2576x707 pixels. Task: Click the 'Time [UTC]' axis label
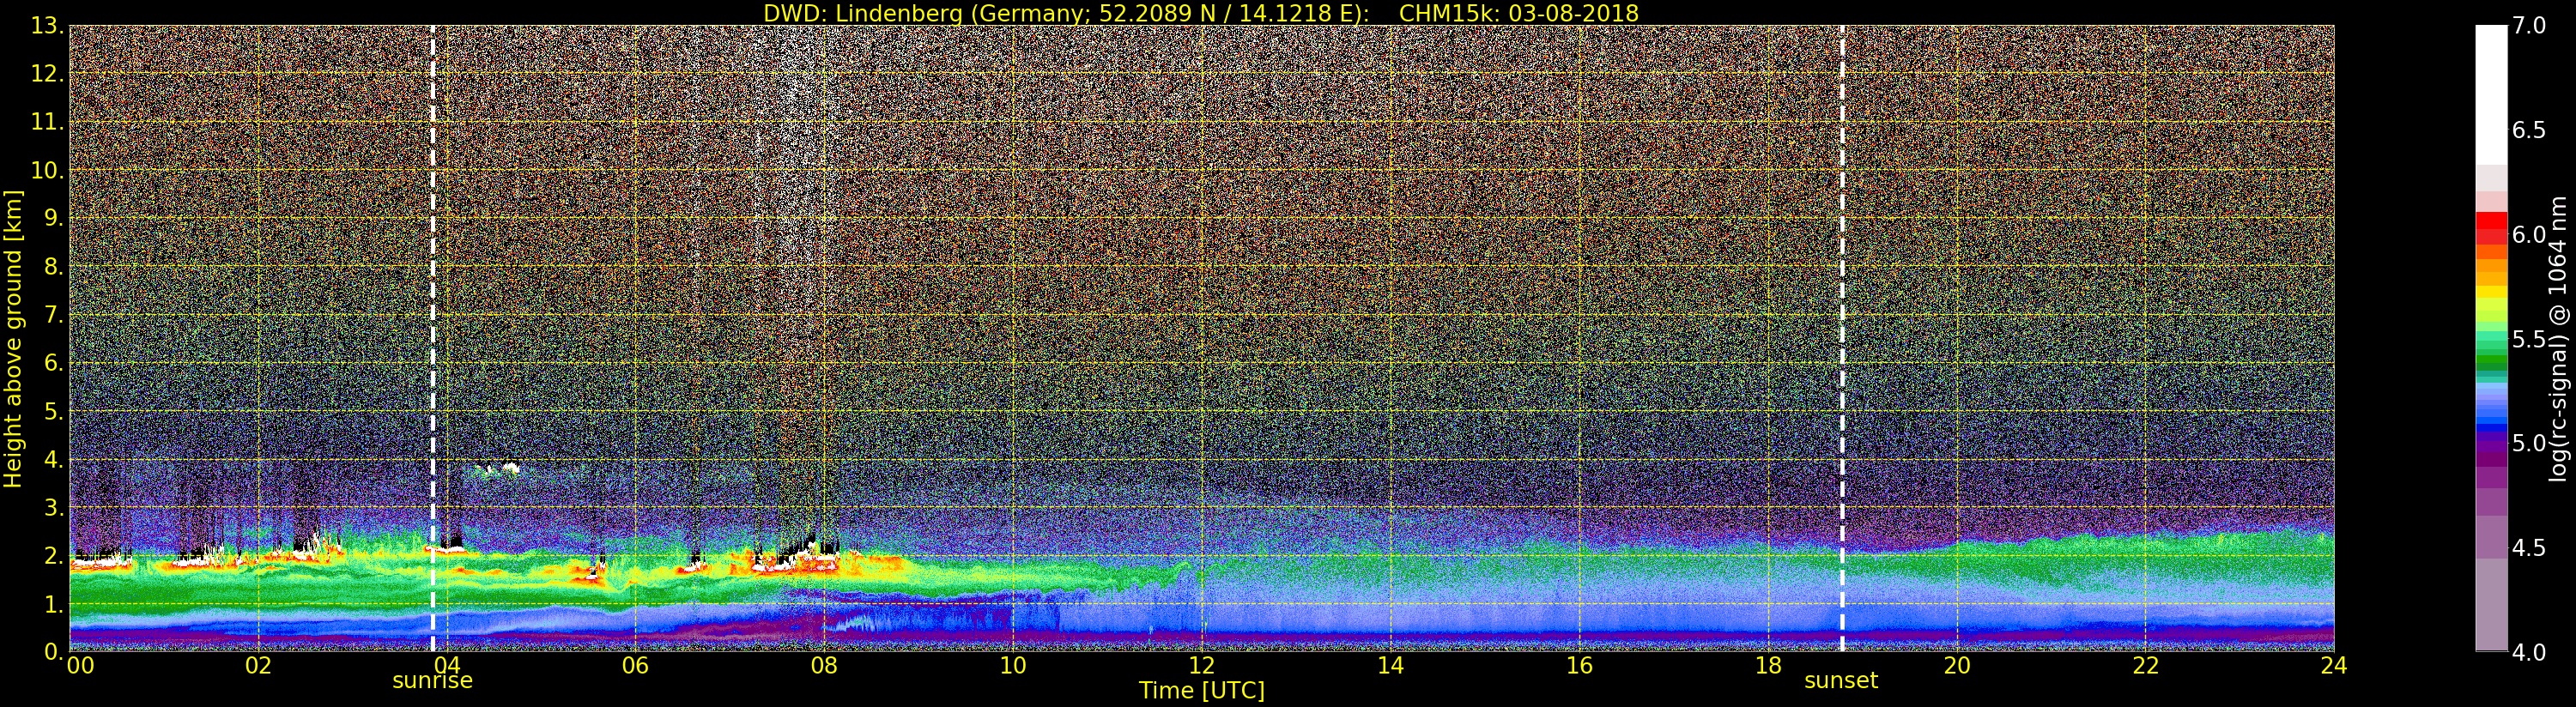tap(1202, 691)
